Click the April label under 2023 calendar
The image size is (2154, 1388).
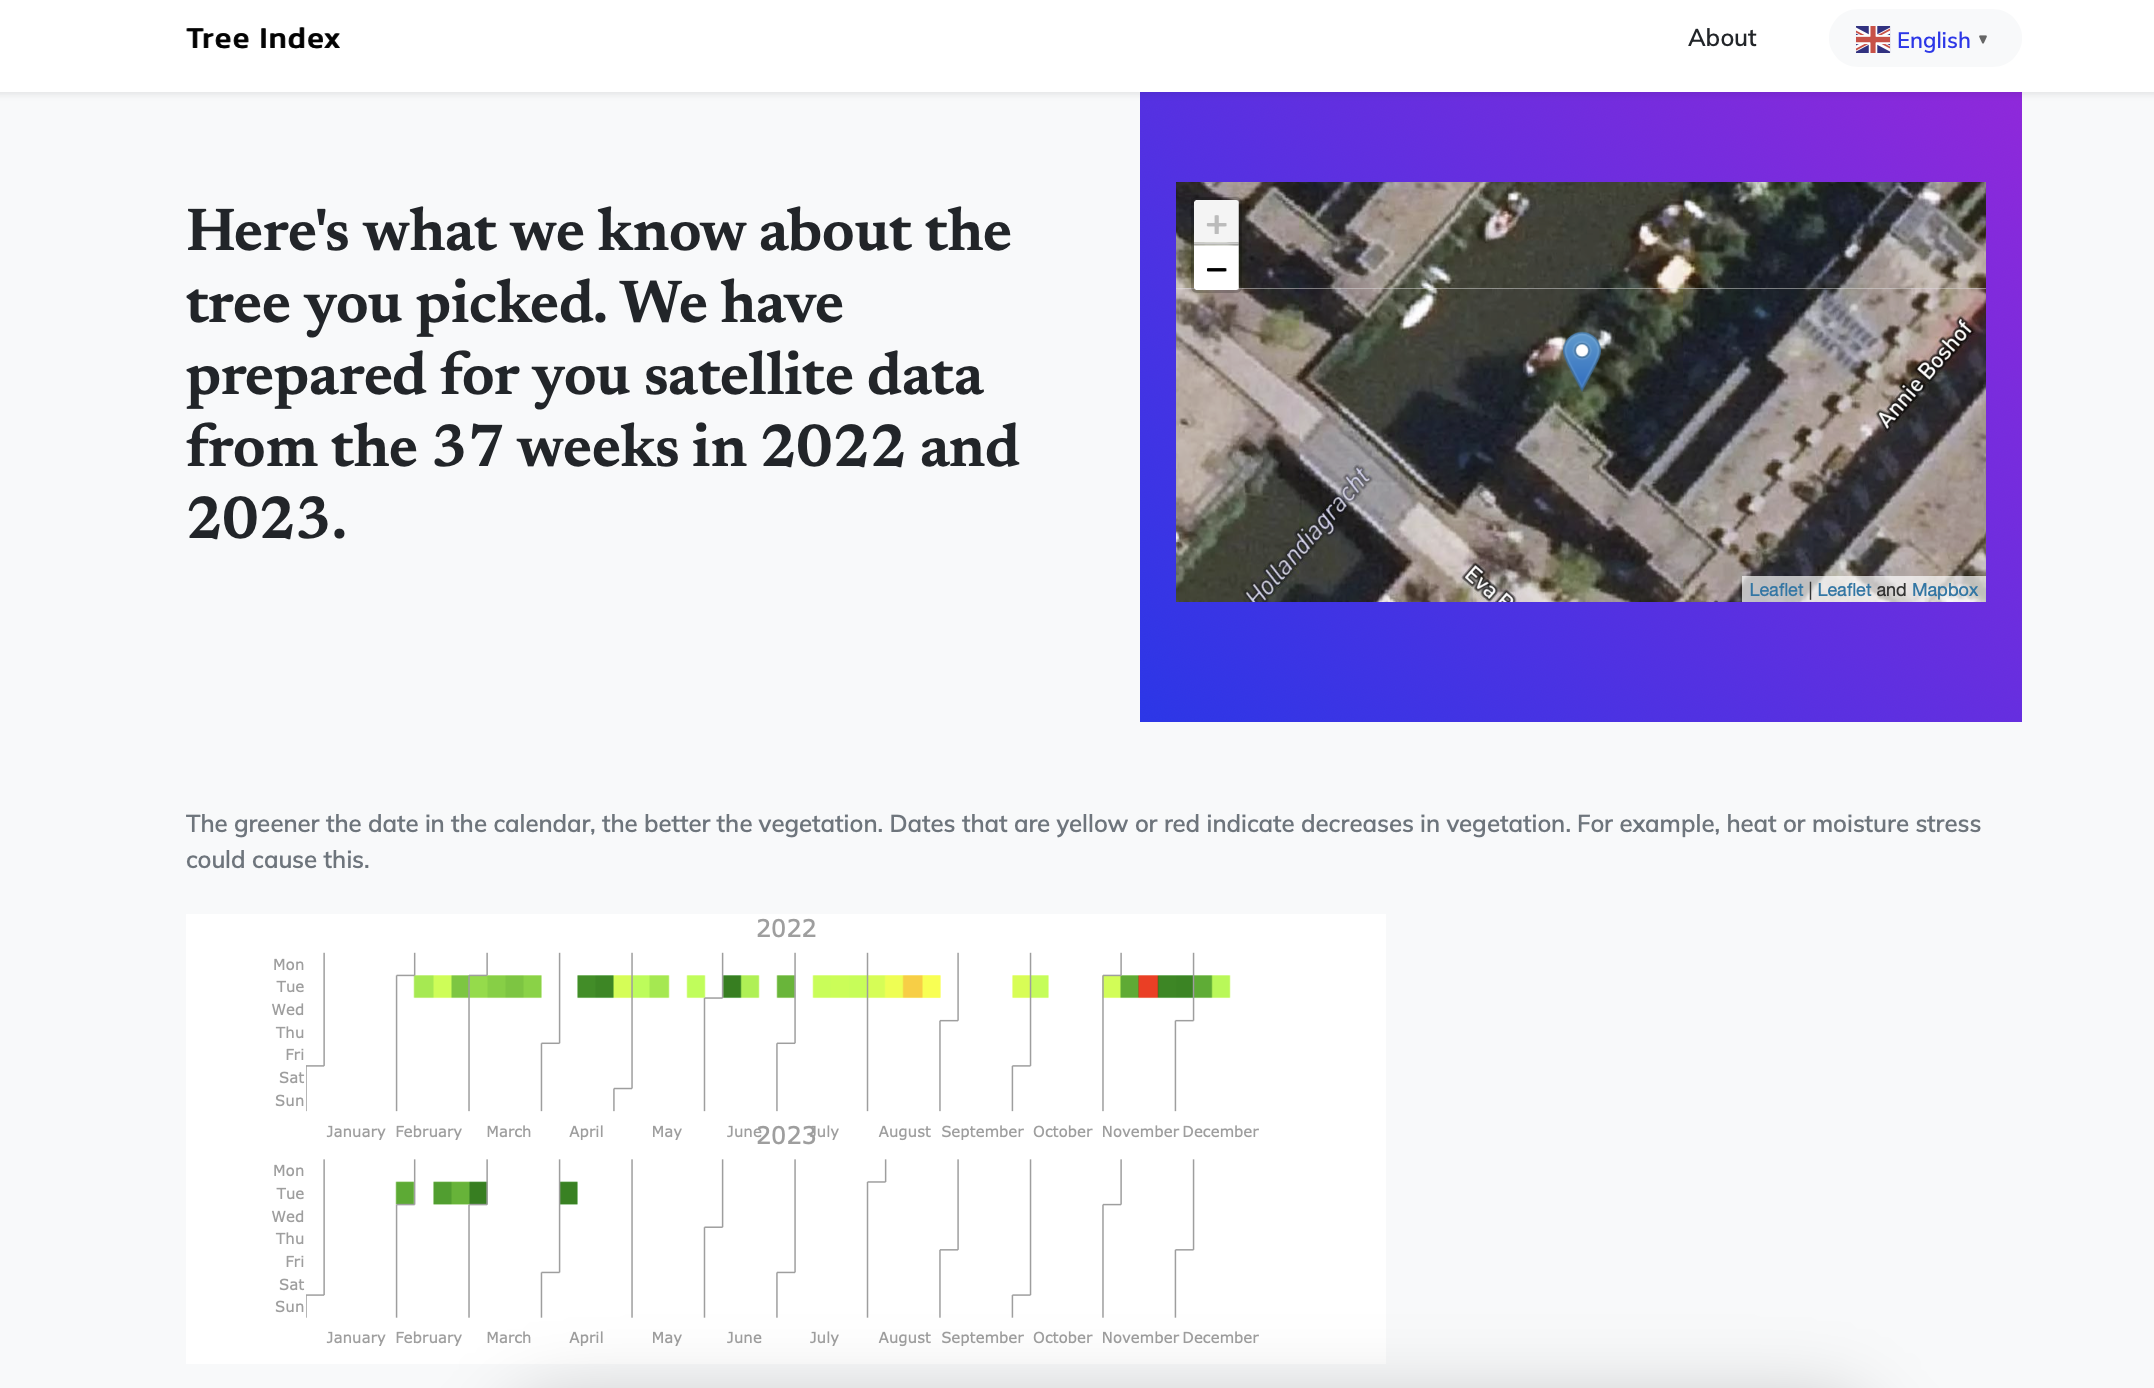[586, 1337]
